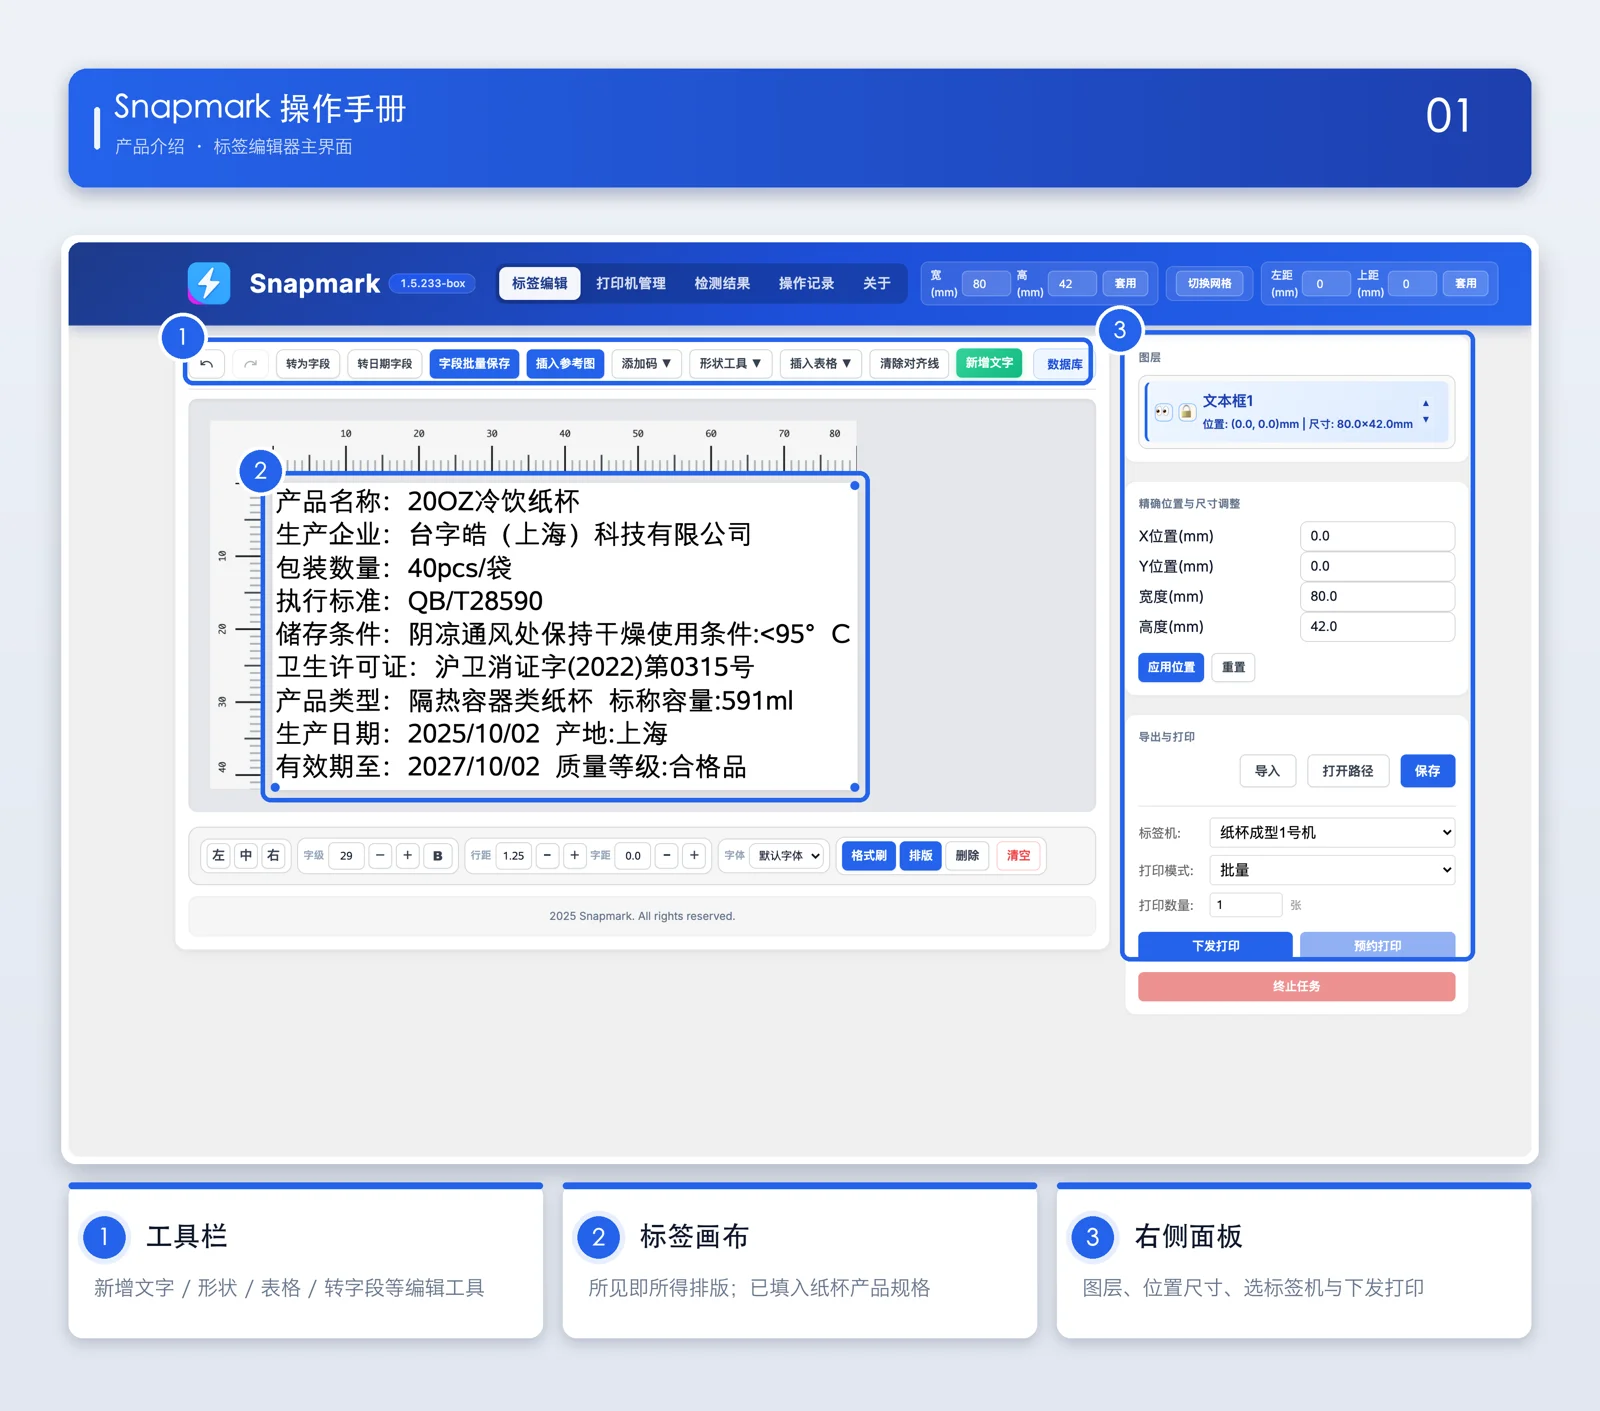Image resolution: width=1600 pixels, height=1411 pixels.
Task: Click the 切换网格 button
Action: pyautogui.click(x=1209, y=284)
